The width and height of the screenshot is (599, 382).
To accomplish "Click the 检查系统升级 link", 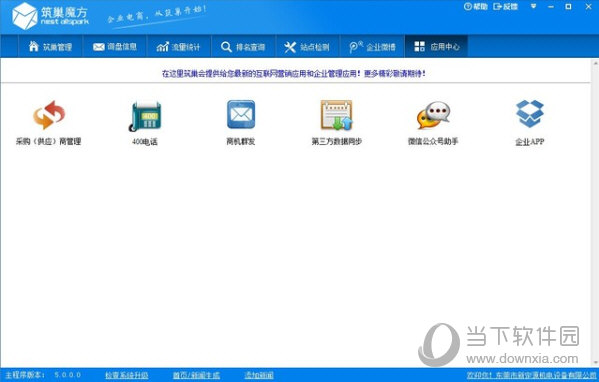I will point(126,375).
